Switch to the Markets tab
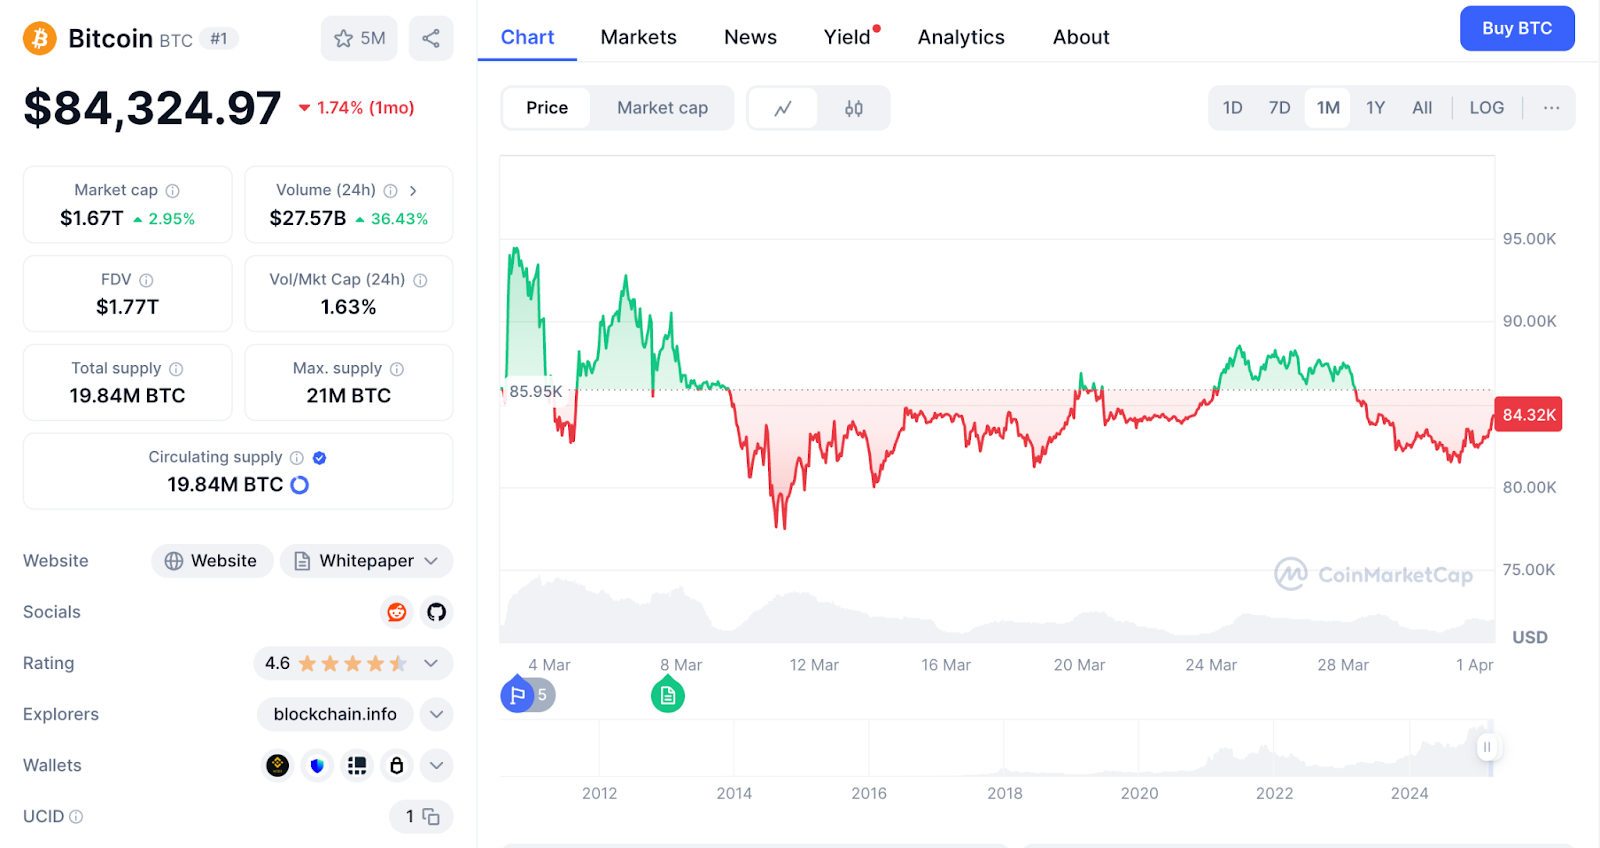 coord(638,37)
